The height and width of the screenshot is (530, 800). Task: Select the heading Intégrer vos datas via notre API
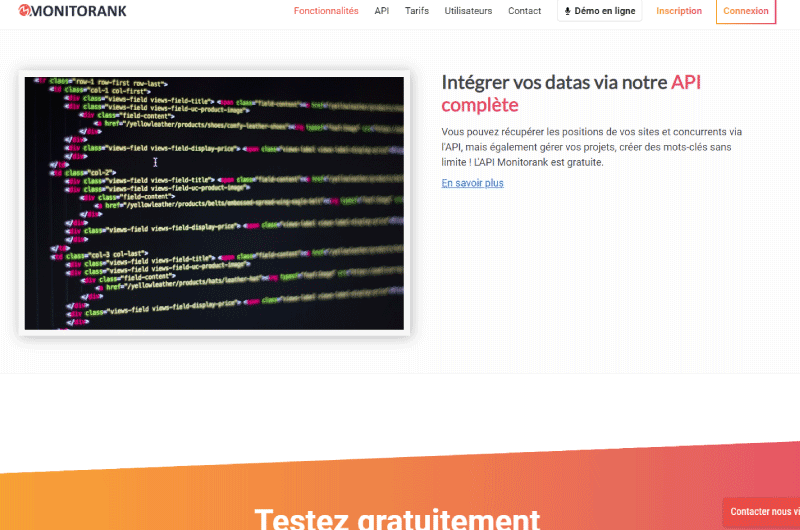(571, 93)
